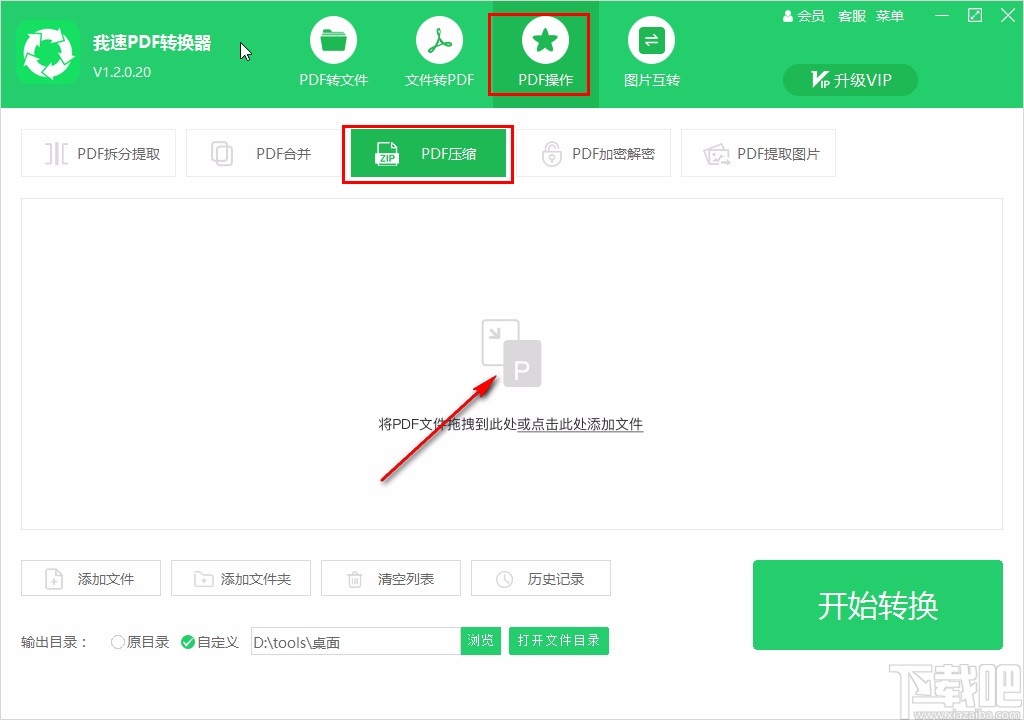The width and height of the screenshot is (1024, 720).
Task: Select the 原目录 radio option
Action: (x=140, y=642)
